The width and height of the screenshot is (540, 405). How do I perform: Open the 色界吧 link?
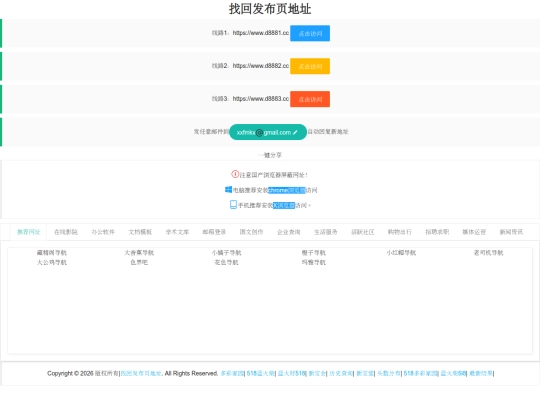click(139, 262)
